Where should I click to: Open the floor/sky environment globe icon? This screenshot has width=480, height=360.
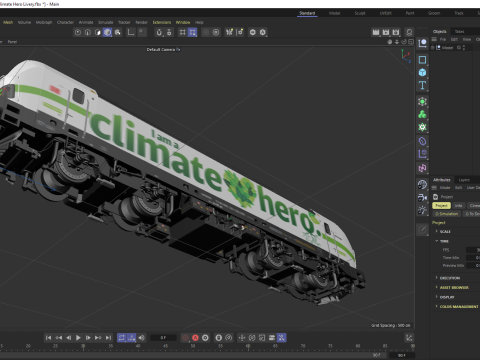[x=422, y=184]
